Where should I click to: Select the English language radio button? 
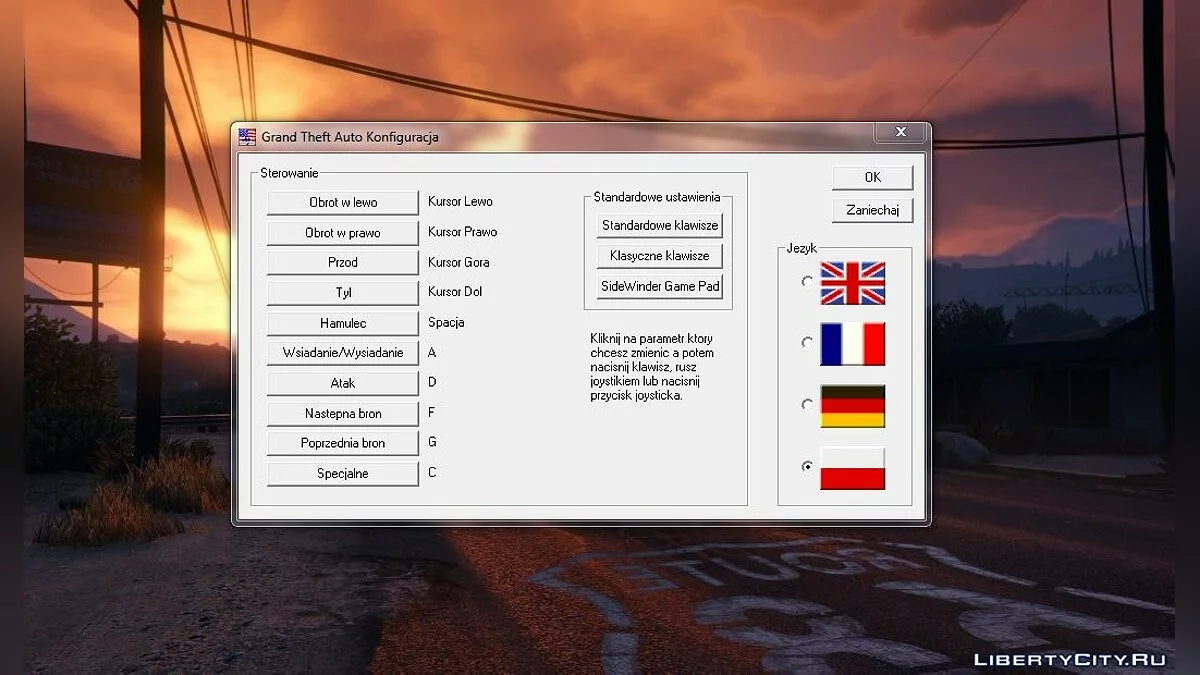(807, 282)
